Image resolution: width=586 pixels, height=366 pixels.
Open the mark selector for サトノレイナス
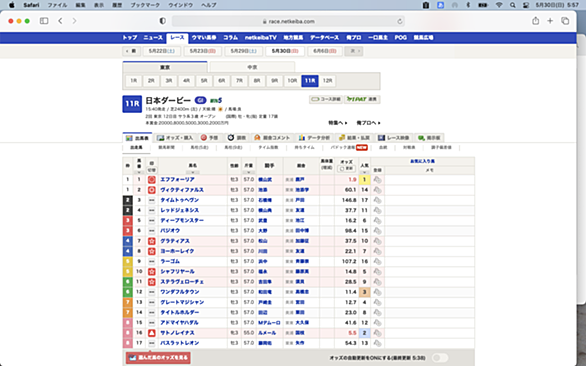151,333
